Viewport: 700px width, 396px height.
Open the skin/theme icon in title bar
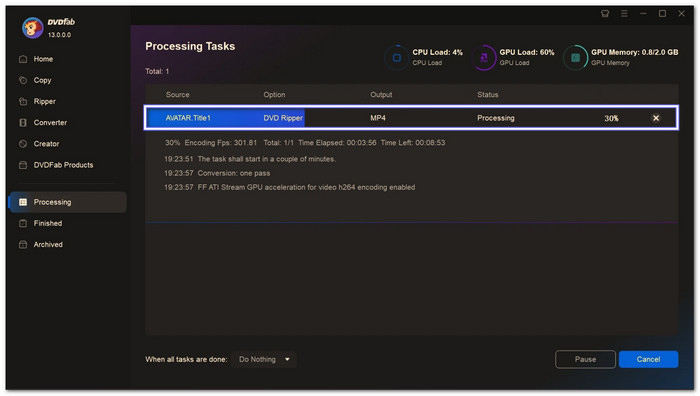(605, 13)
